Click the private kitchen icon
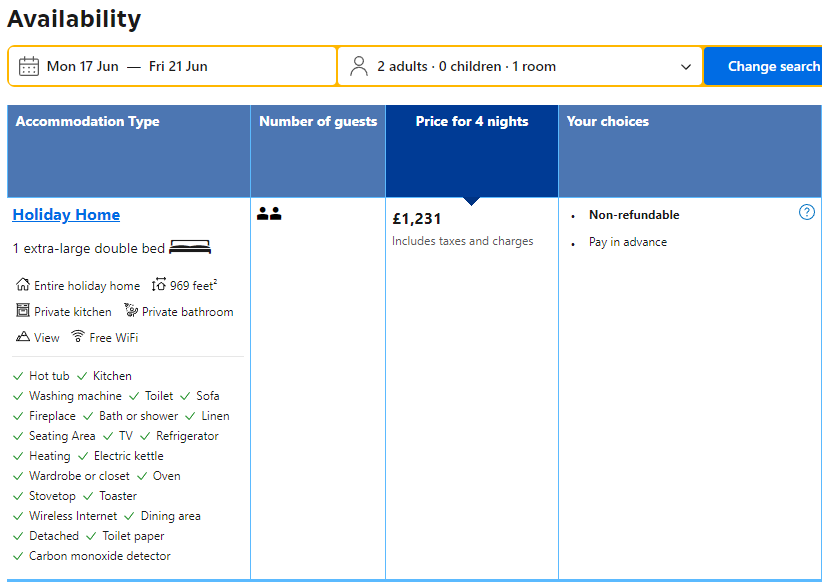This screenshot has width=822, height=582. coord(23,311)
